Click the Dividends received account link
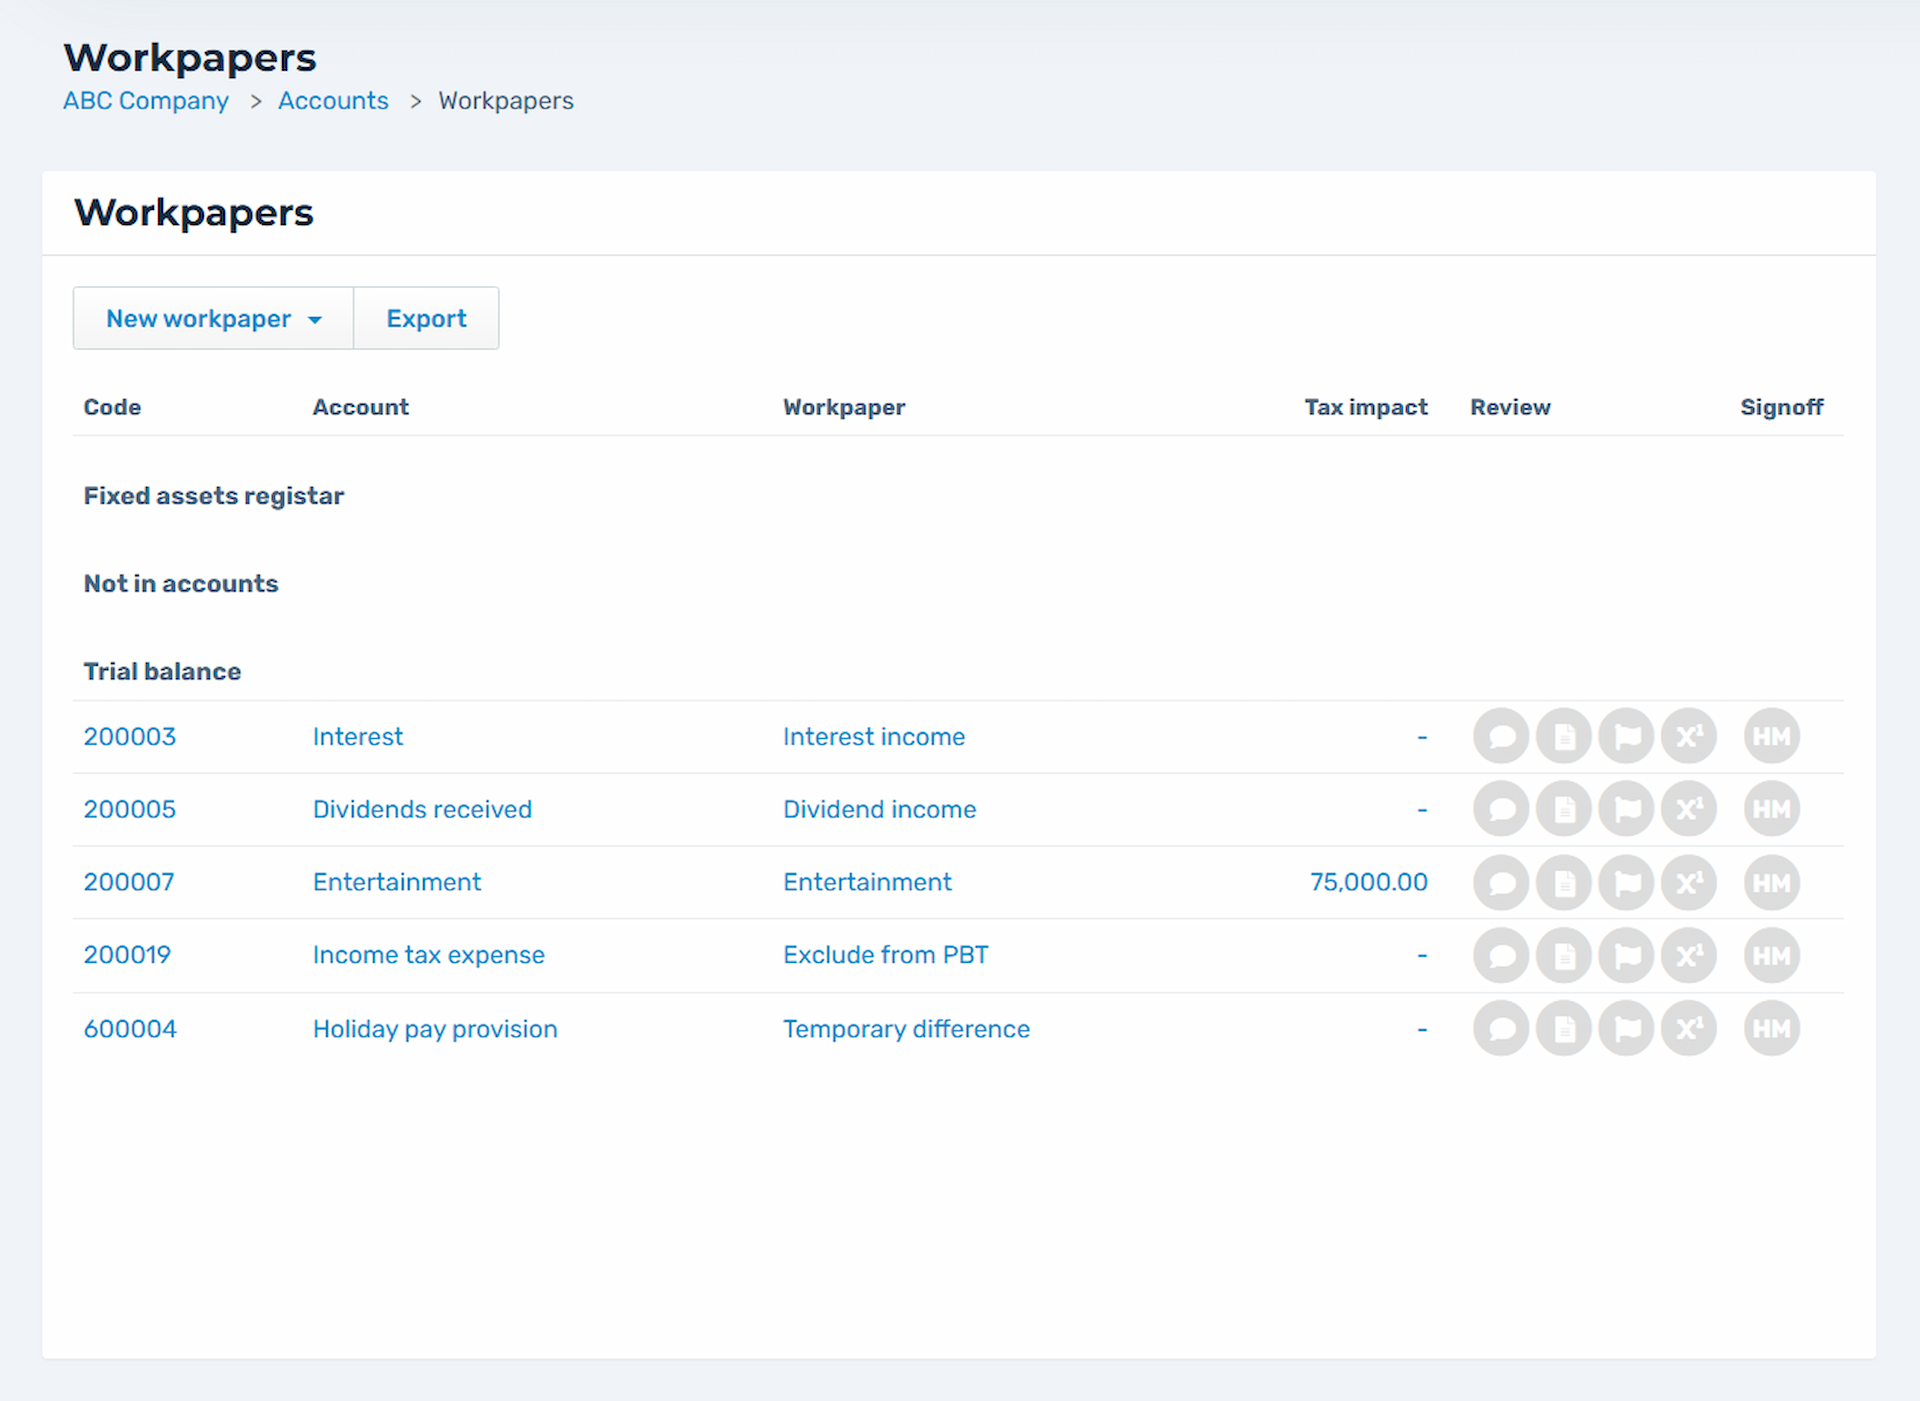This screenshot has height=1401, width=1920. tap(422, 810)
